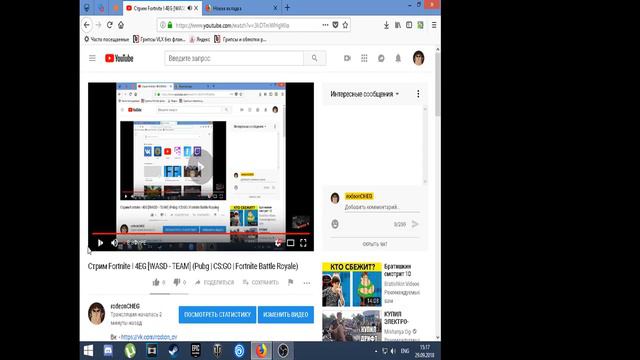The height and width of the screenshot is (360, 640).
Task: Open the «Грипсы и обмотки» bookmark
Action: pyautogui.click(x=240, y=39)
